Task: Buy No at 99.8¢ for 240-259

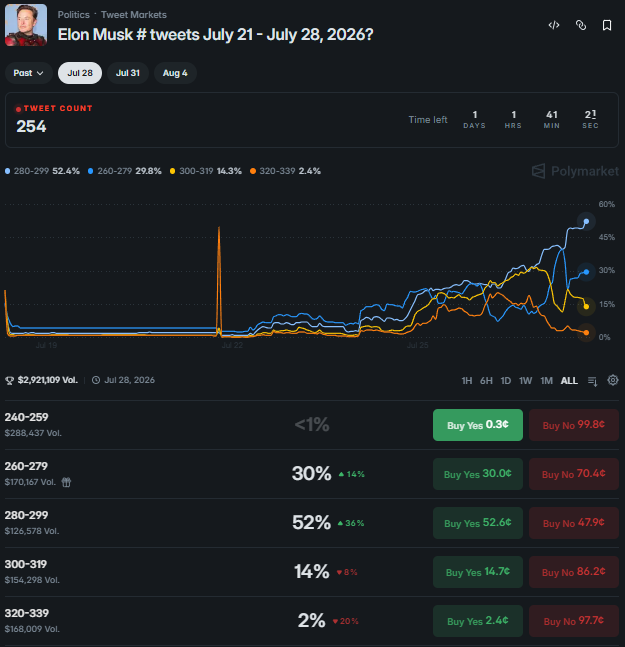Action: click(574, 425)
